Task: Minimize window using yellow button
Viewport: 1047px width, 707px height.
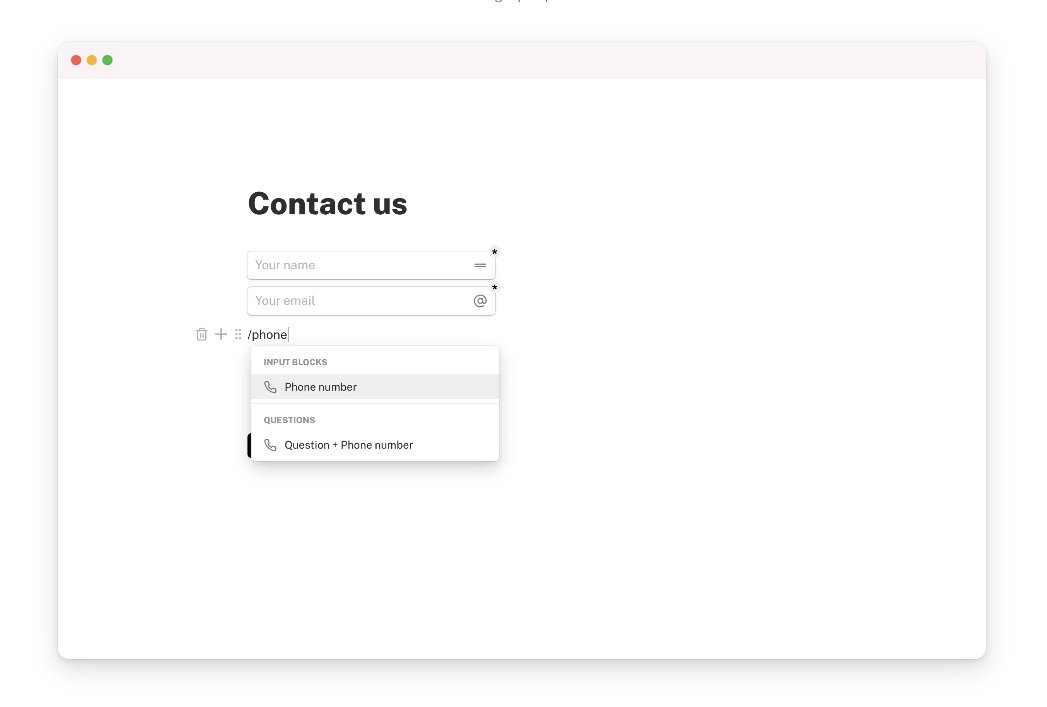Action: [x=91, y=60]
